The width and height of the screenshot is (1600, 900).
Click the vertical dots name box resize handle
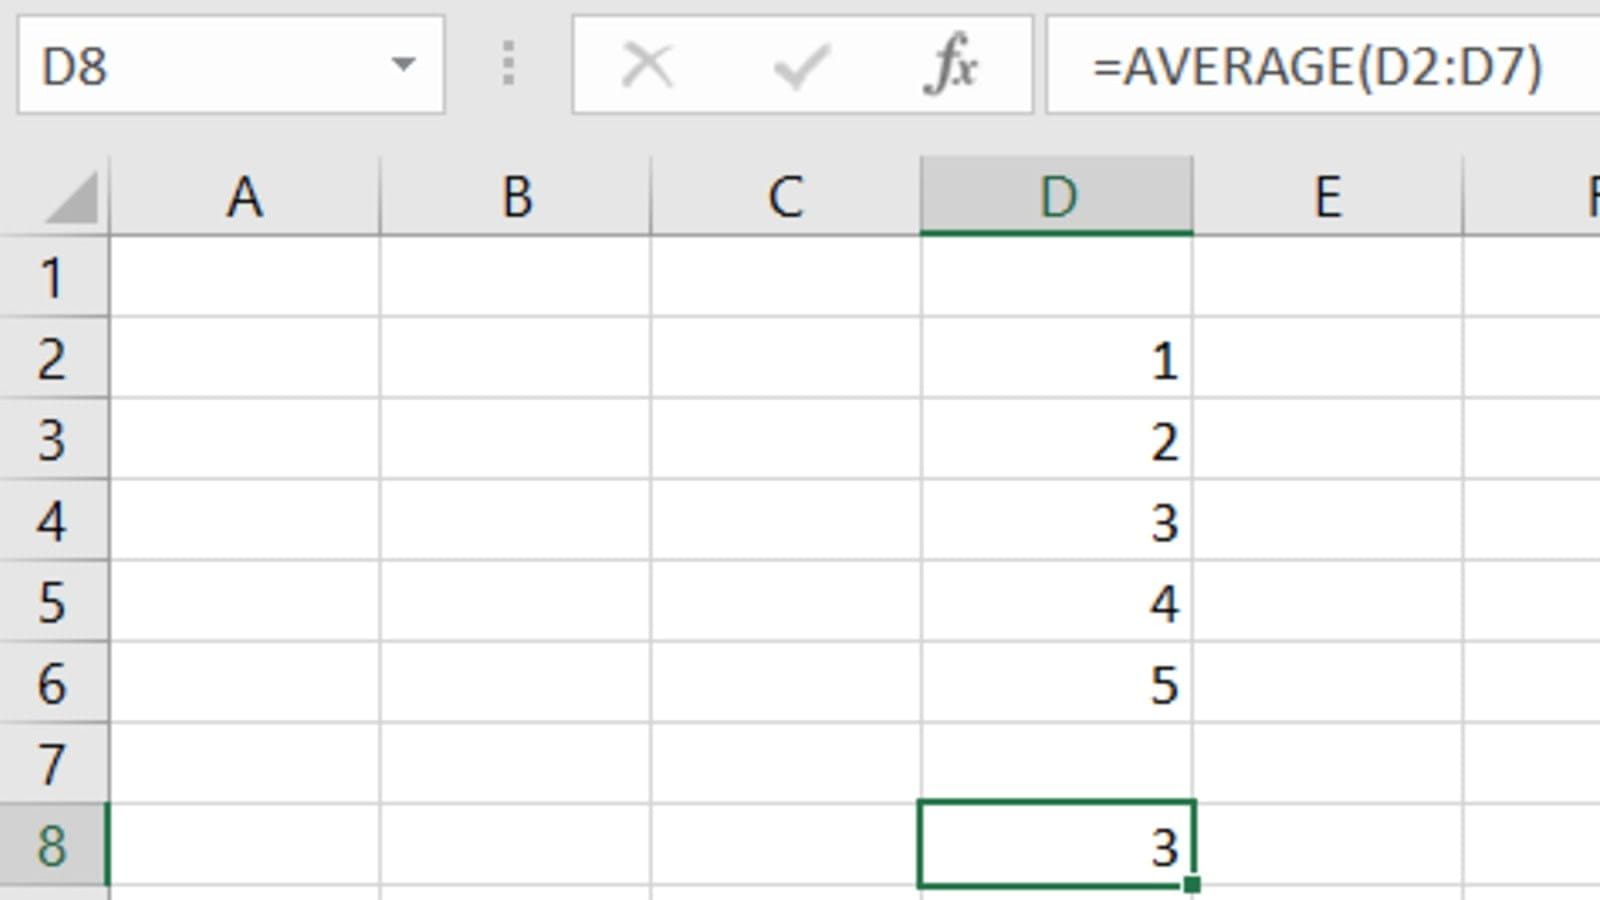click(508, 64)
